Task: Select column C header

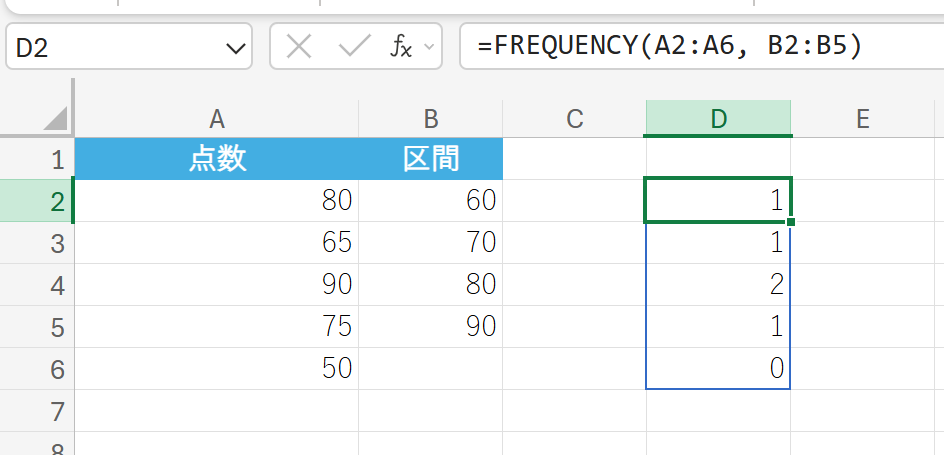Action: [x=574, y=119]
